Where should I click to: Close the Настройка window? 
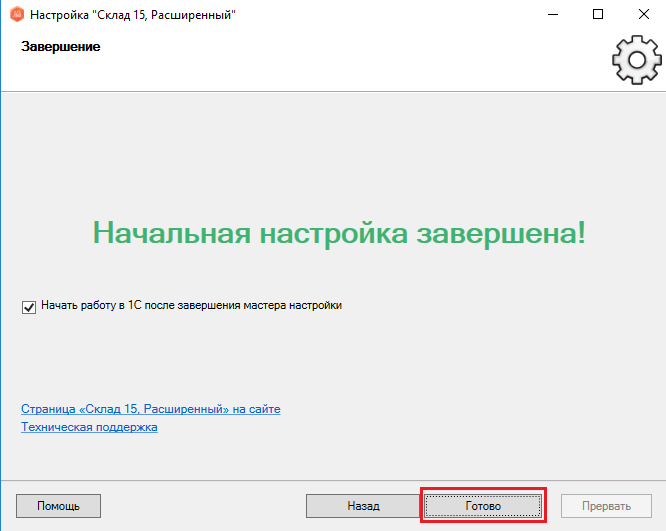coord(643,14)
